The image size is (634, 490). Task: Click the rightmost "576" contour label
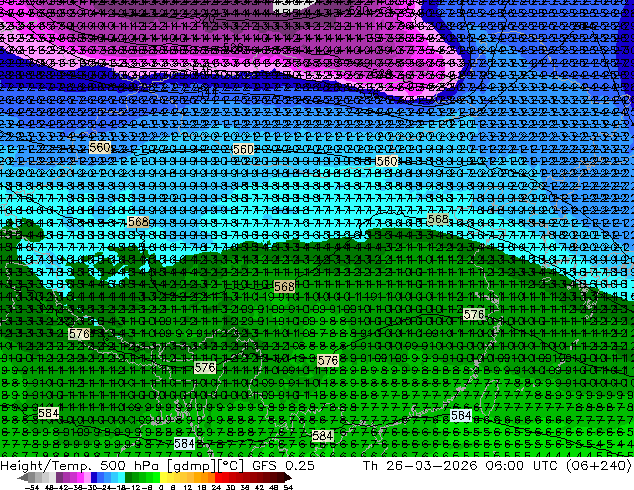(x=473, y=314)
